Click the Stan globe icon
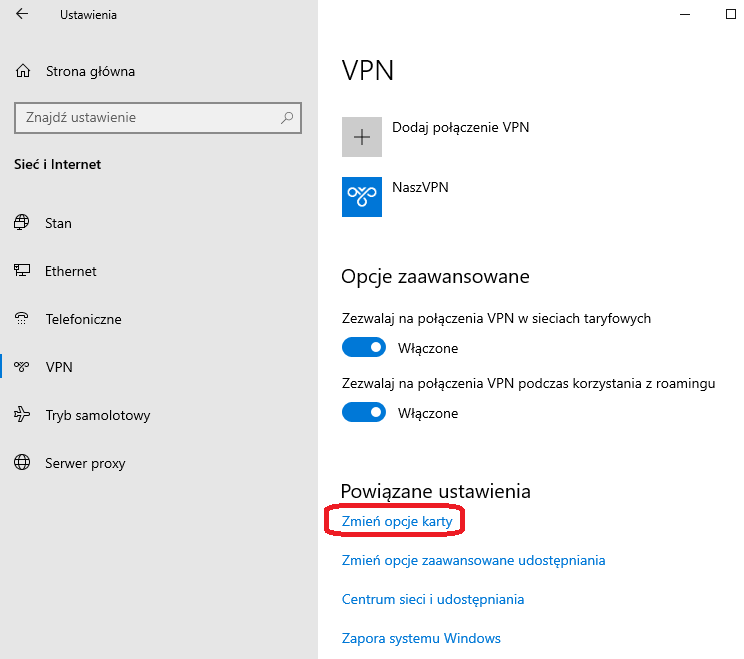Image resolution: width=744 pixels, height=659 pixels. point(22,223)
